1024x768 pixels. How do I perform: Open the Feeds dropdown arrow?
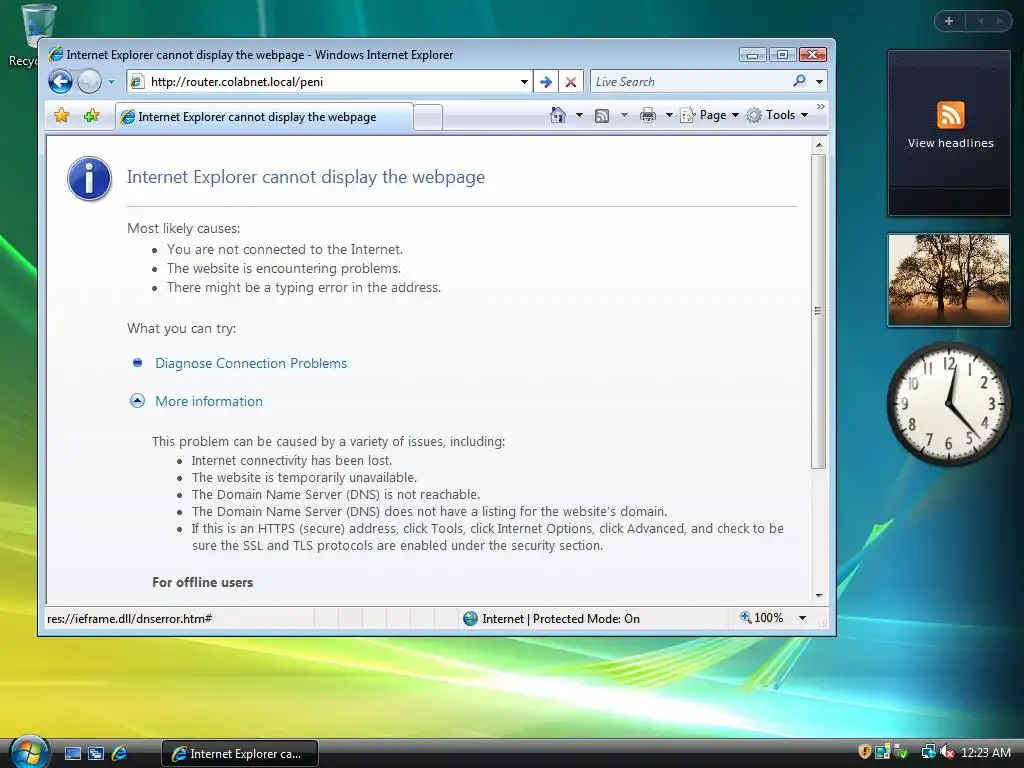[x=624, y=116]
